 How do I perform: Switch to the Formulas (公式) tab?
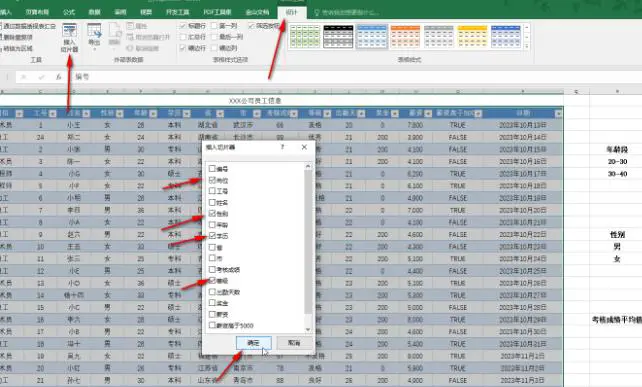coord(69,12)
